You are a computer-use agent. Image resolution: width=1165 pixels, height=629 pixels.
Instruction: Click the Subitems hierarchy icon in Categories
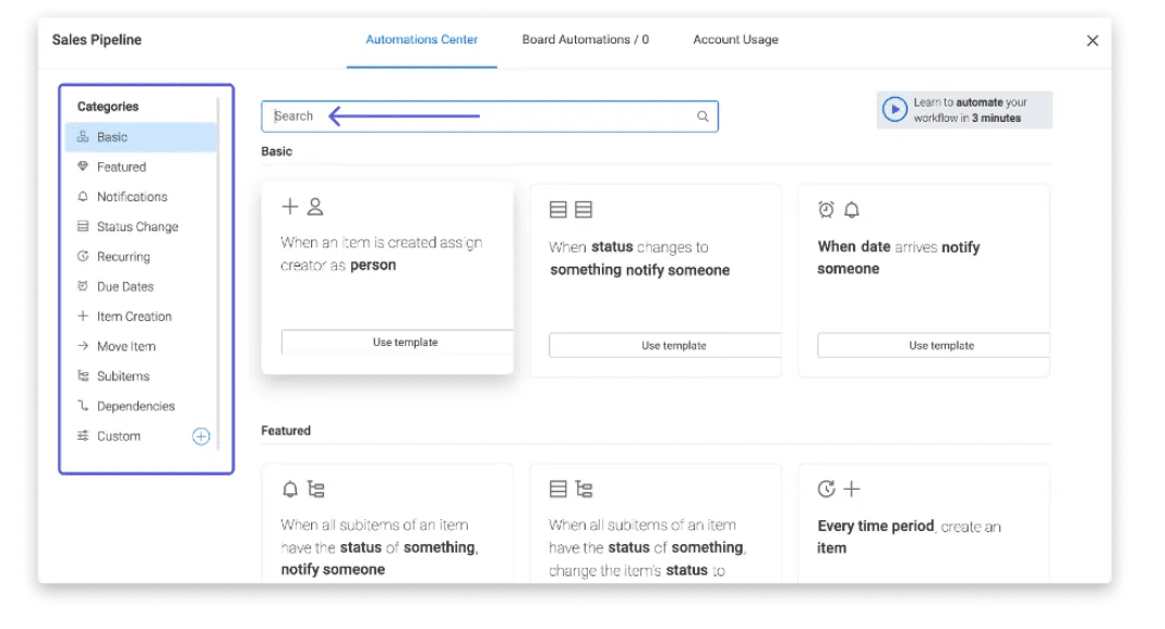tap(82, 376)
